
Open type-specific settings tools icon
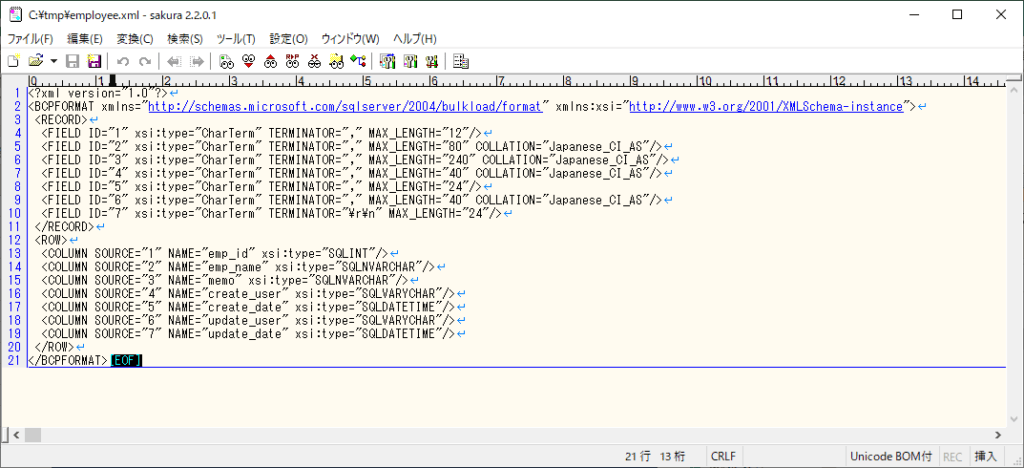click(410, 62)
